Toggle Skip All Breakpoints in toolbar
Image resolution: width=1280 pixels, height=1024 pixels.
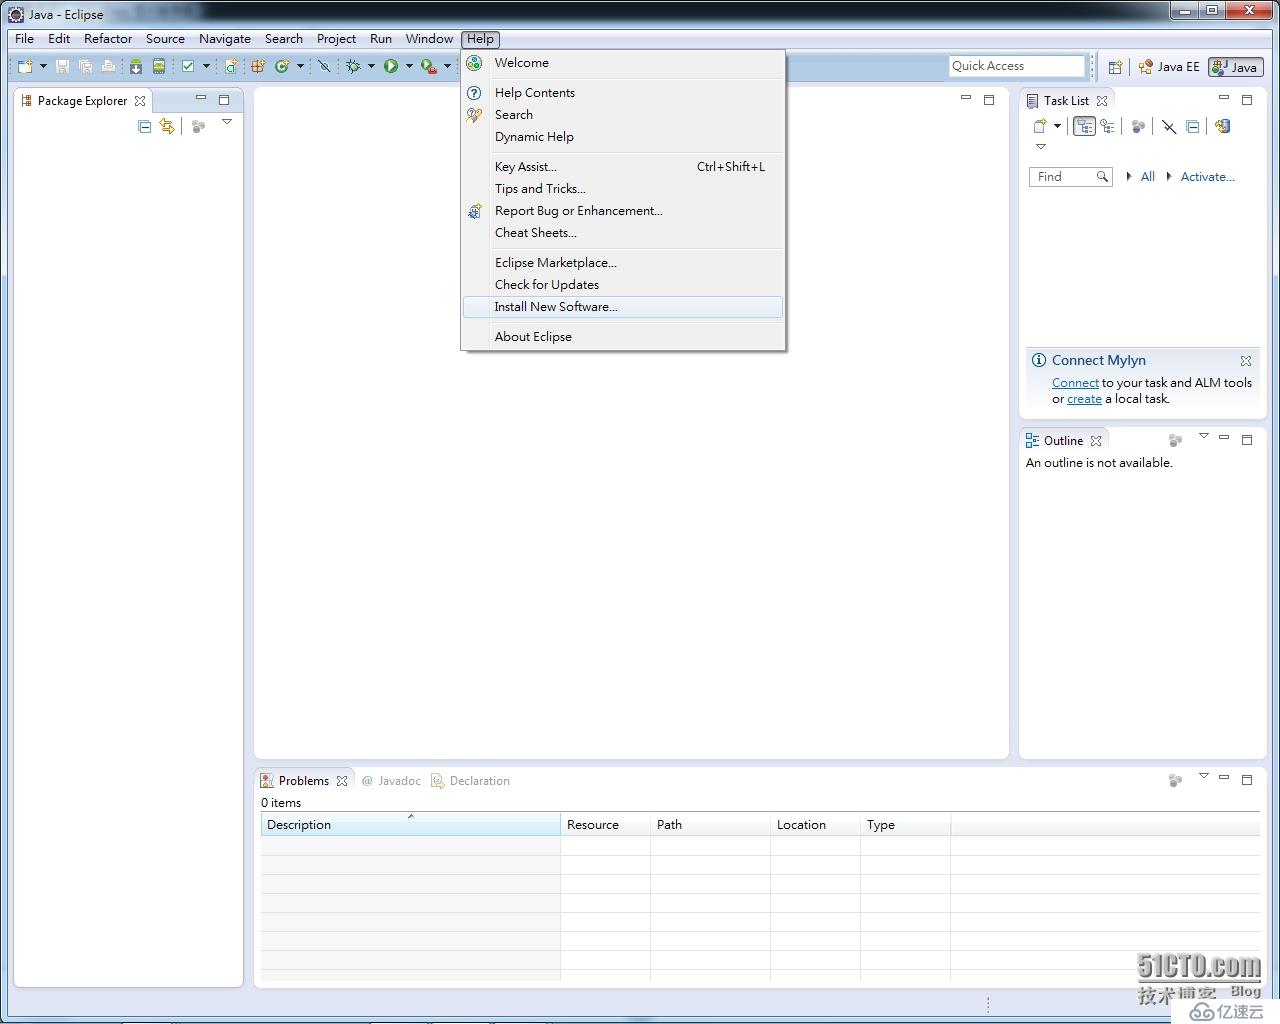point(324,66)
